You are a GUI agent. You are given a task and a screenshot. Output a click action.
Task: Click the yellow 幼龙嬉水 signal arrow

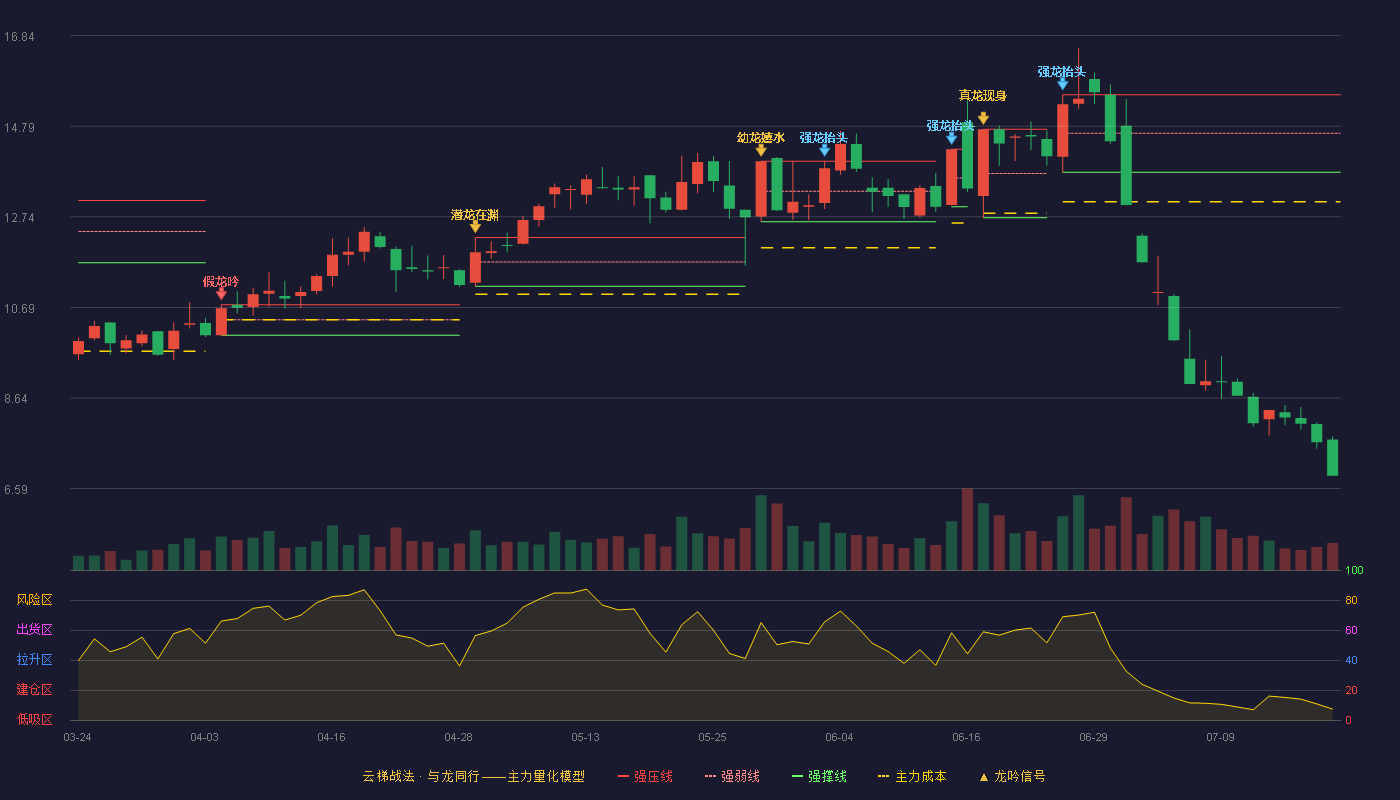click(761, 150)
